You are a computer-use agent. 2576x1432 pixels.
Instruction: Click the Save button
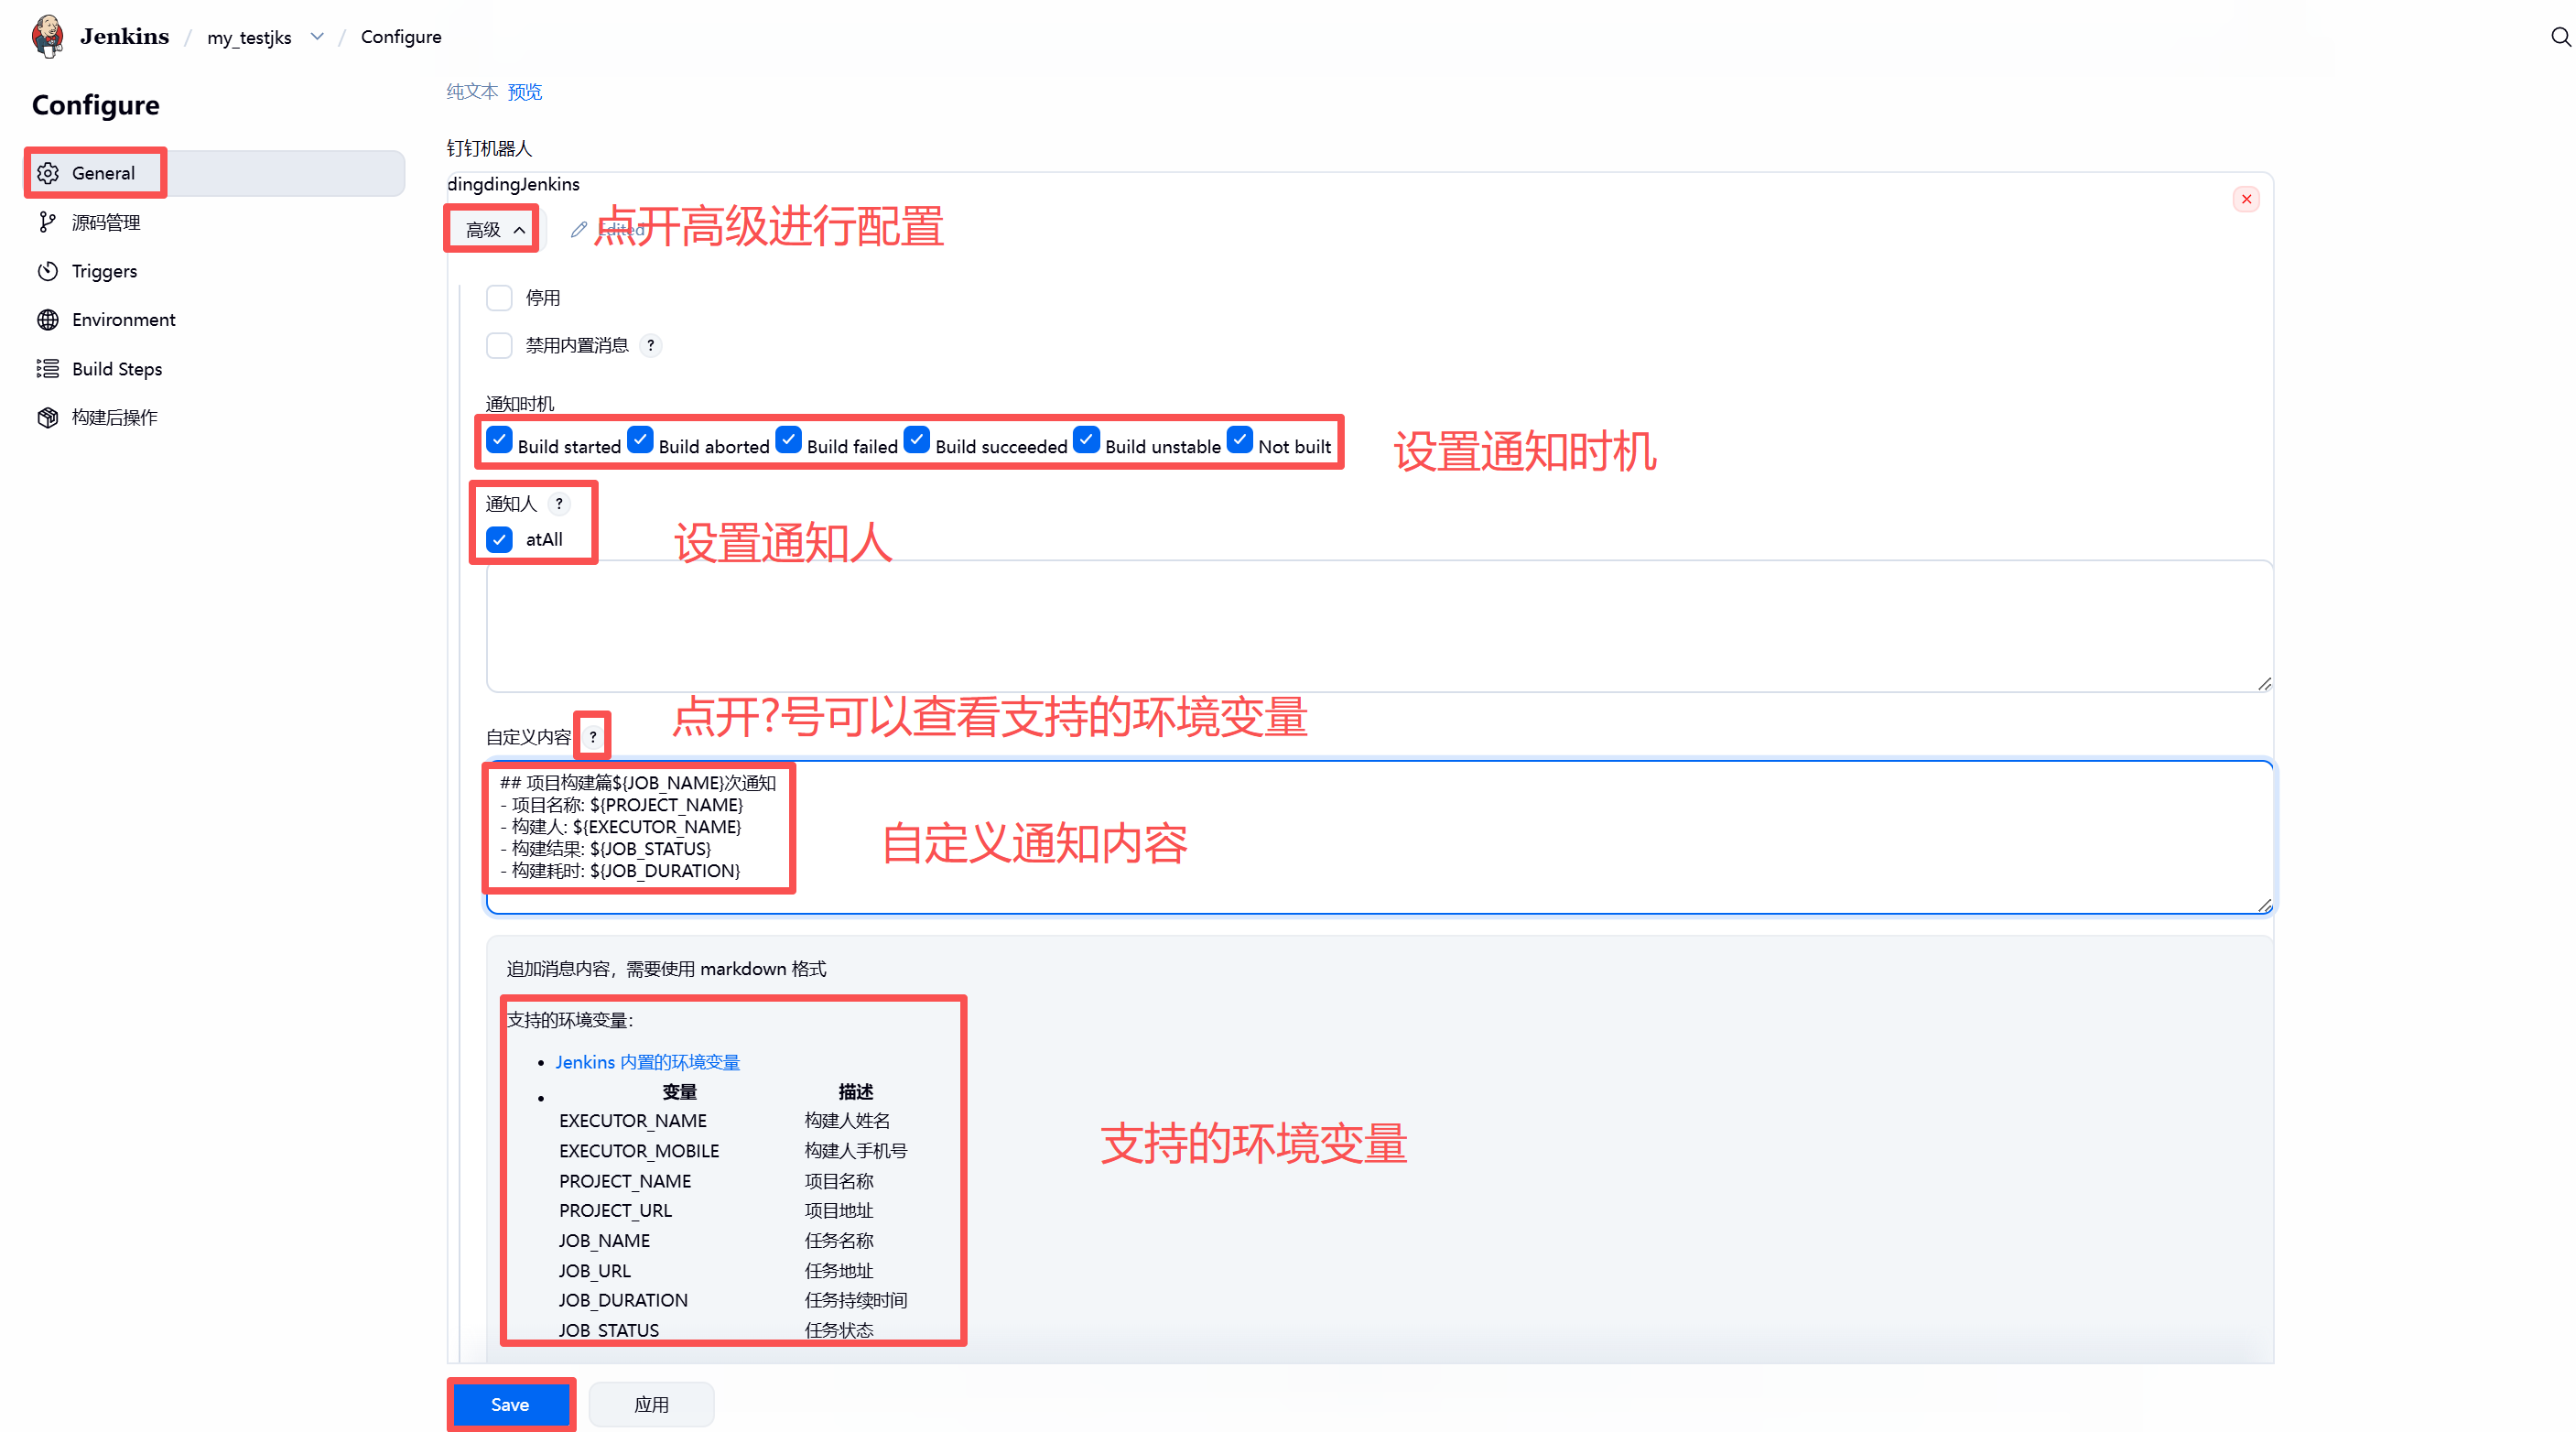coord(510,1405)
